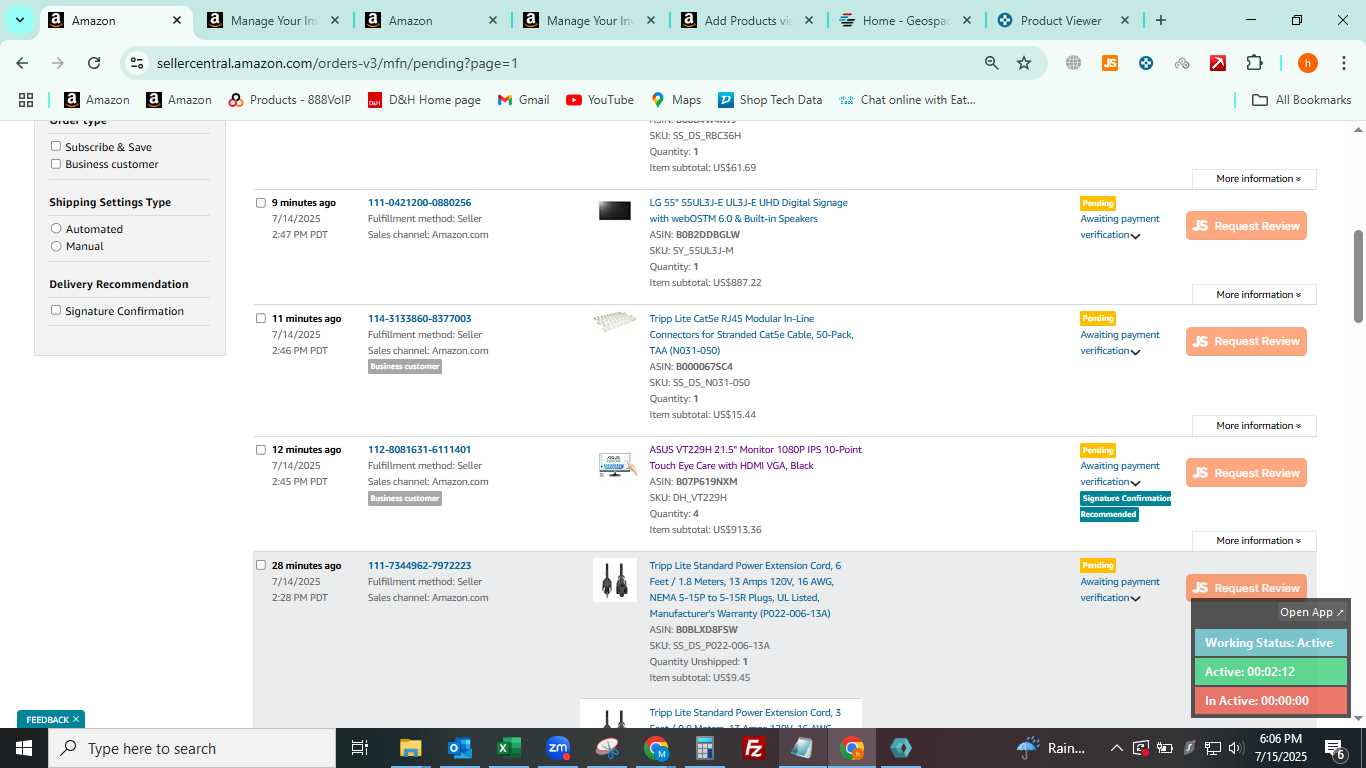The image size is (1366, 768).
Task: Click Request Review for ASUS monitor order
Action: point(1246,473)
